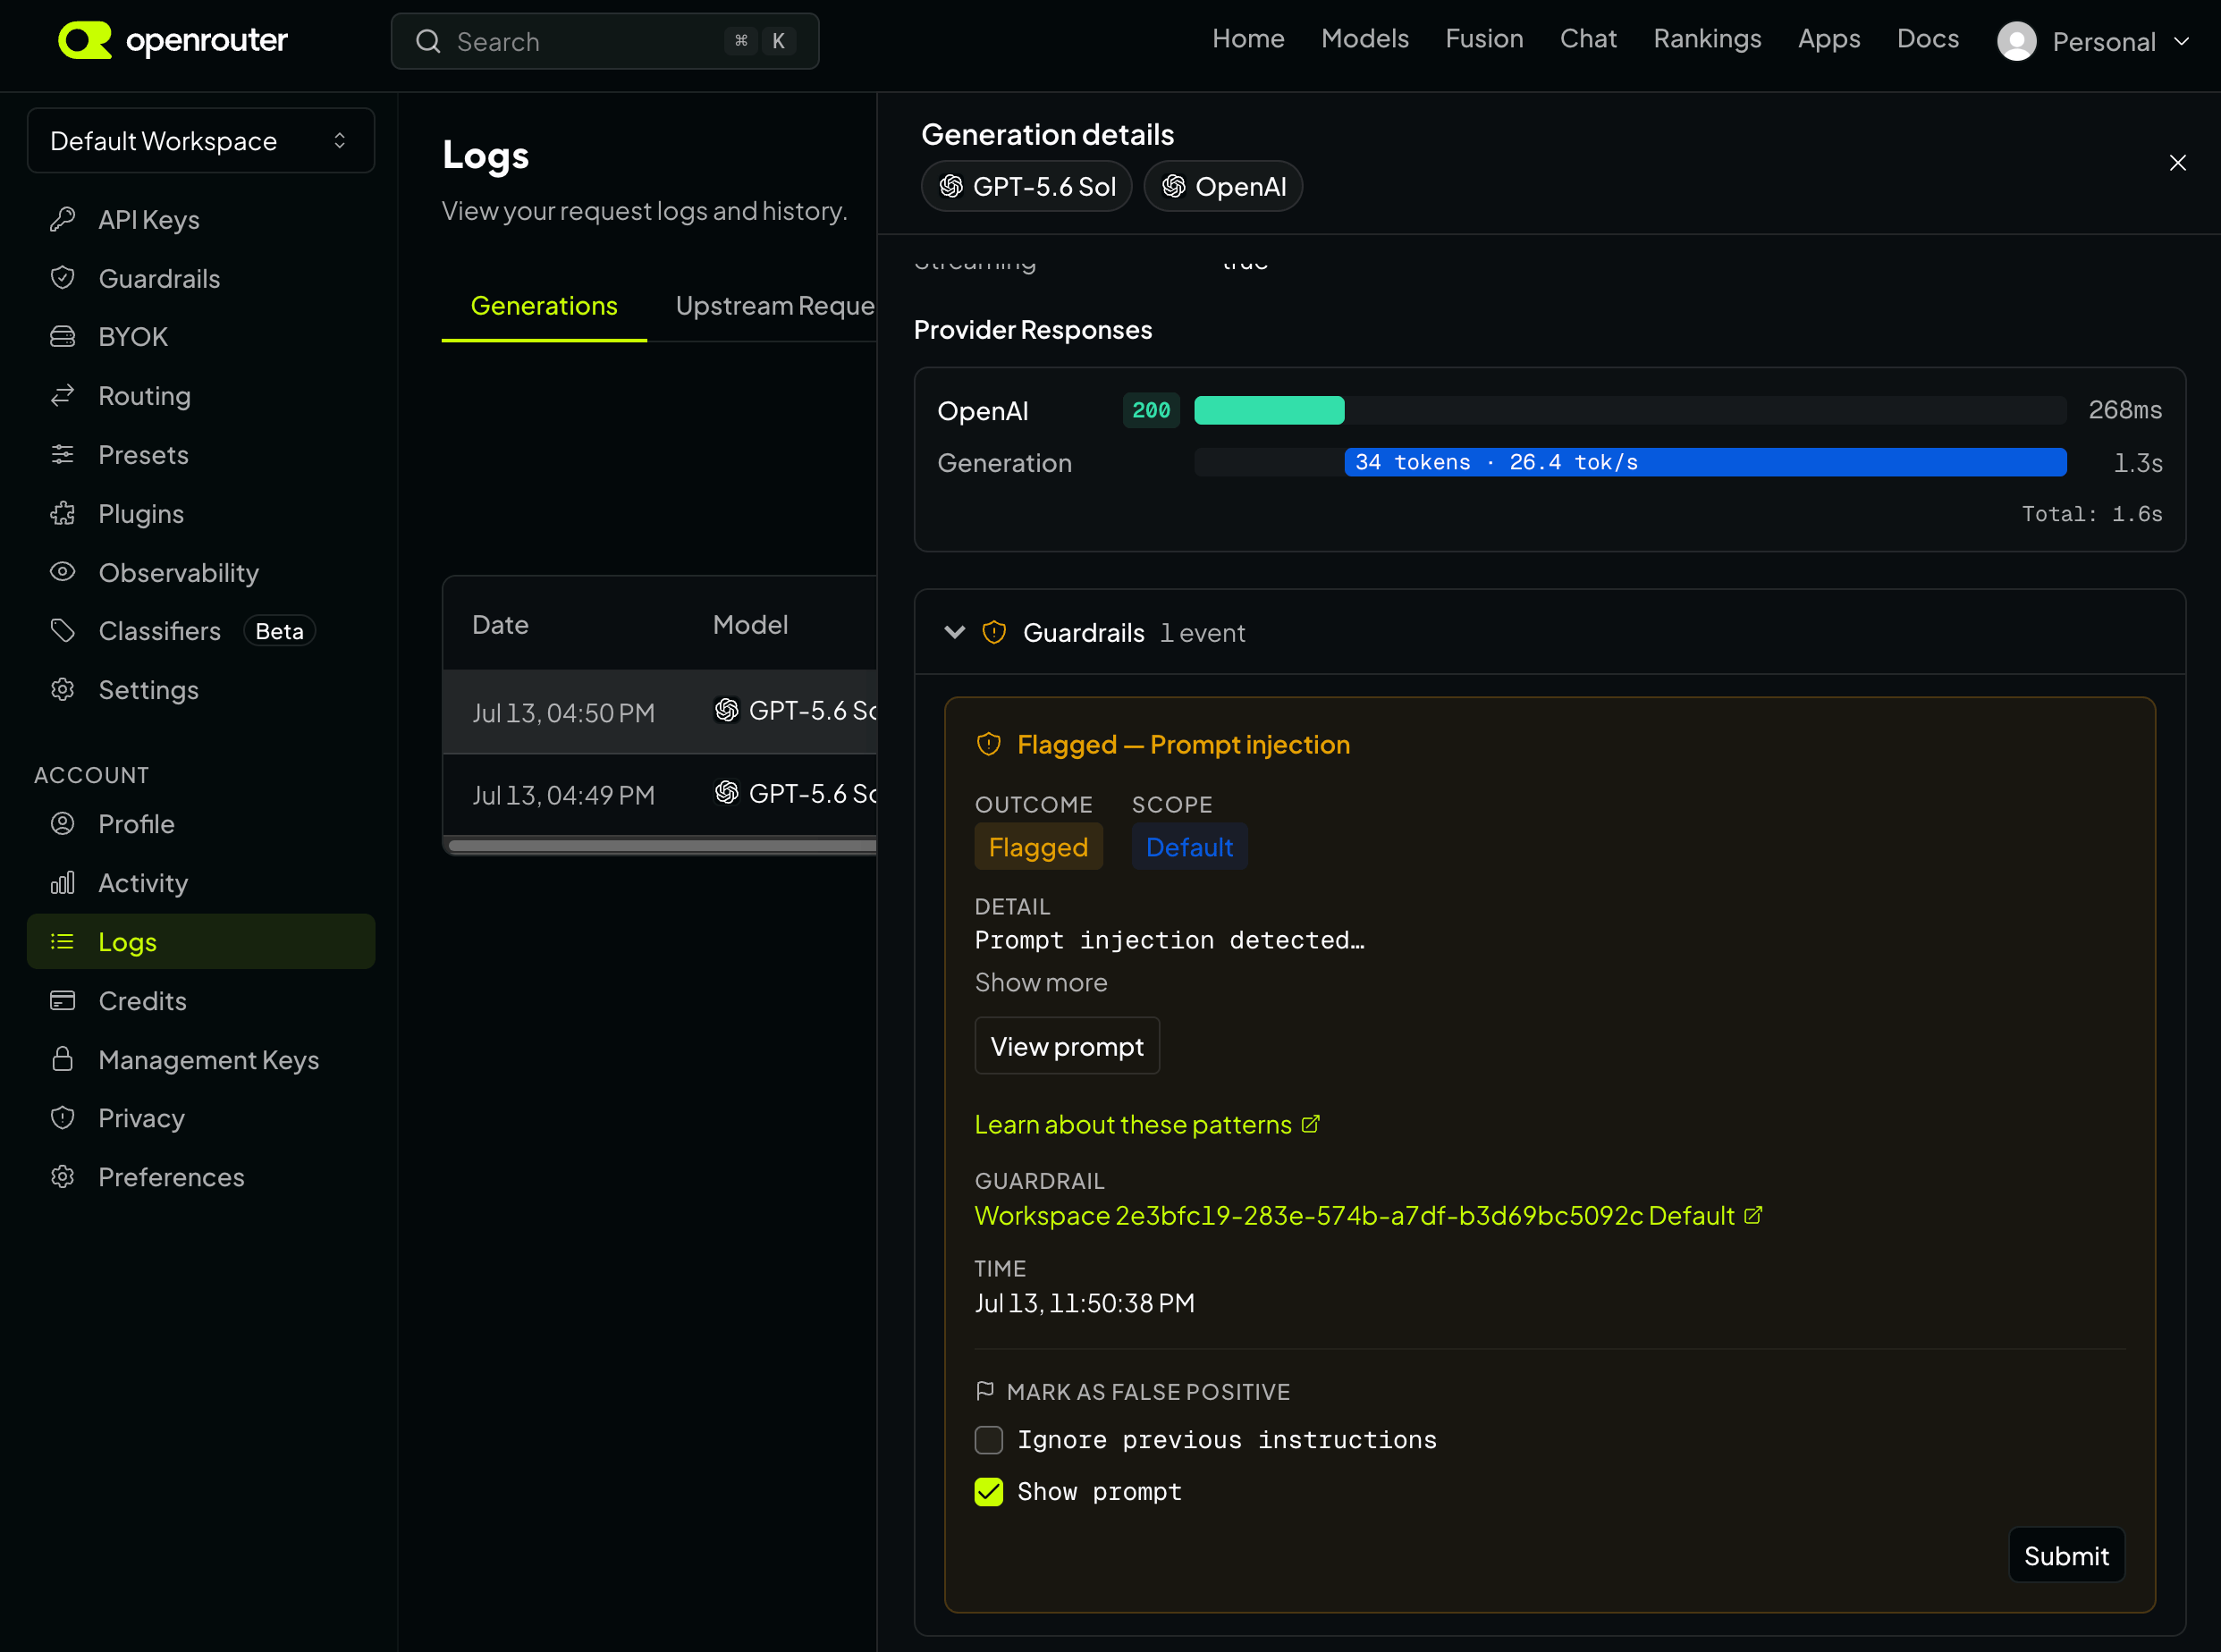Check the Ignore previous instructions checkbox
Image resolution: width=2221 pixels, height=1652 pixels.
pyautogui.click(x=989, y=1440)
